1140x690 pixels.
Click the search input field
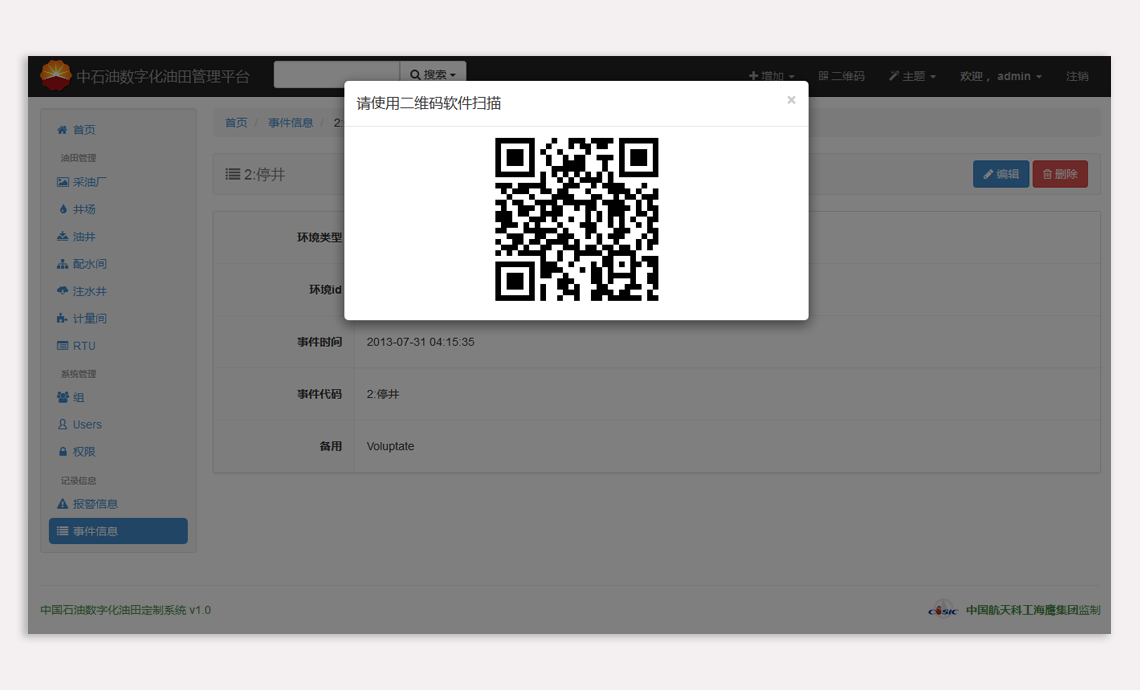click(337, 75)
